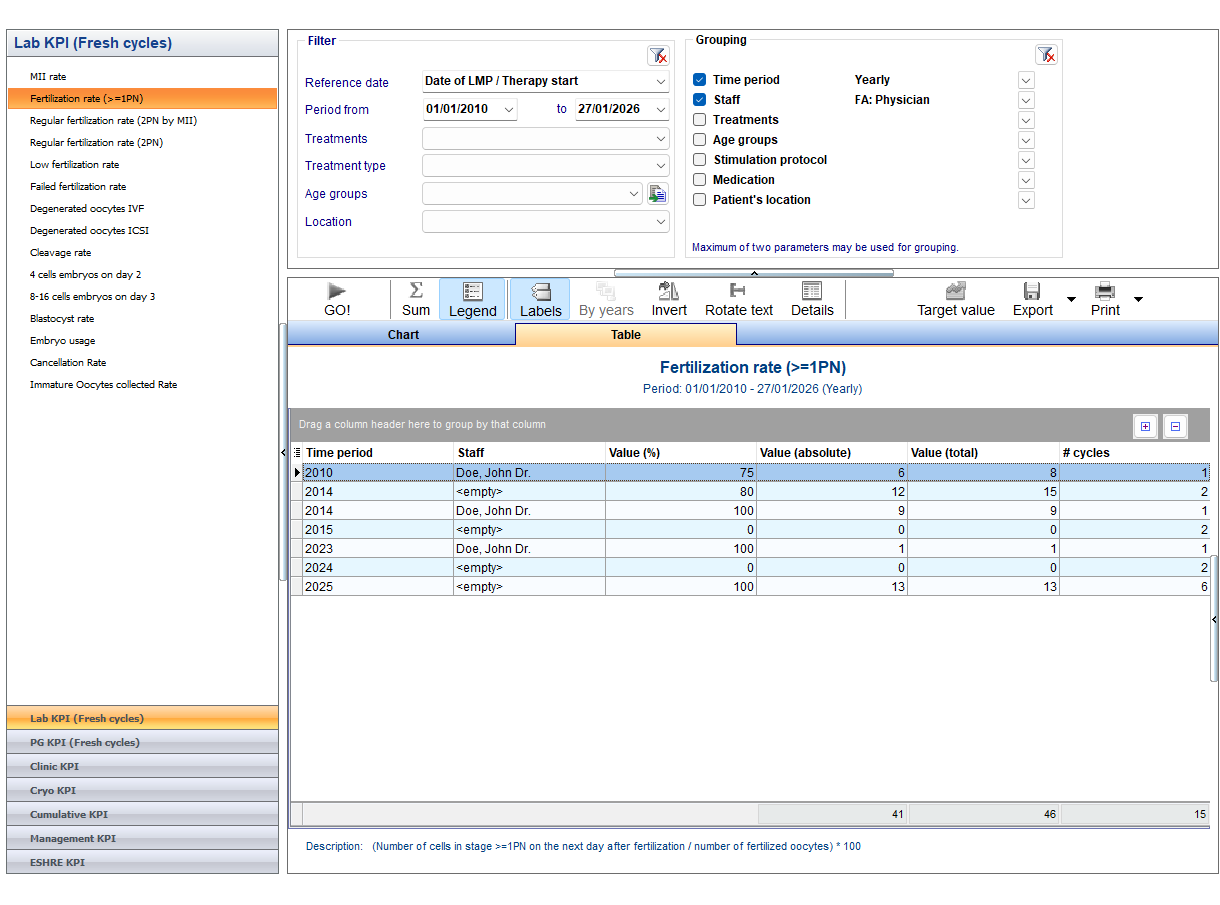Expand the Staff FA: Physician grouping options
1220x905 pixels.
point(1026,100)
